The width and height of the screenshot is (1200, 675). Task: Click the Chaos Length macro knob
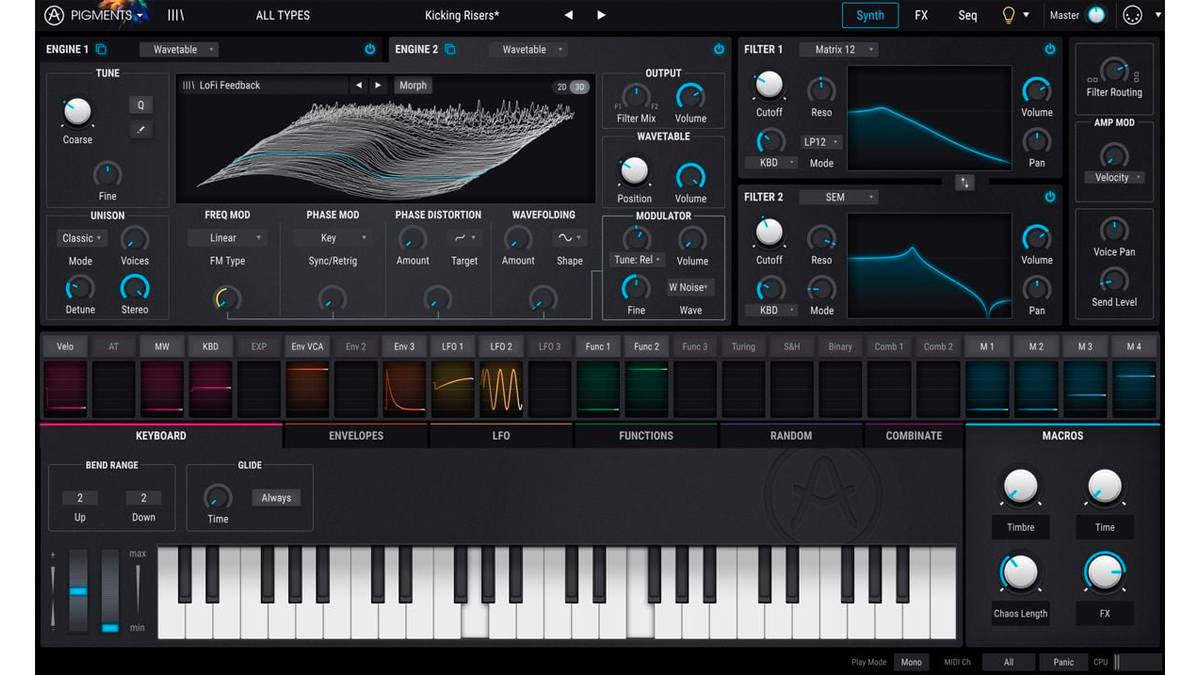click(1019, 573)
